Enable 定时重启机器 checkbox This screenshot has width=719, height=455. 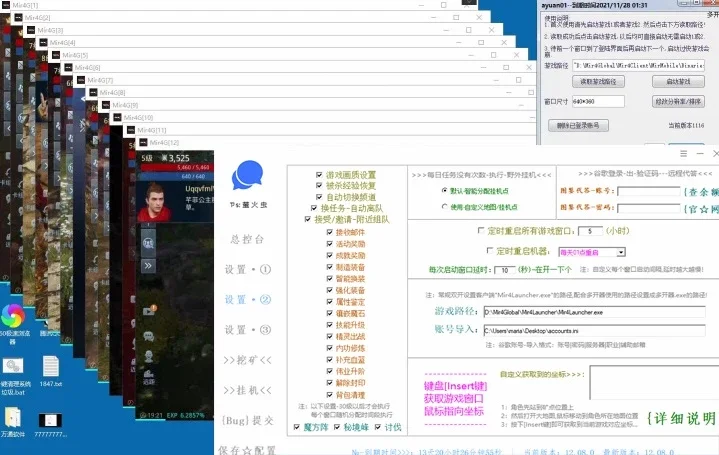pyautogui.click(x=490, y=250)
